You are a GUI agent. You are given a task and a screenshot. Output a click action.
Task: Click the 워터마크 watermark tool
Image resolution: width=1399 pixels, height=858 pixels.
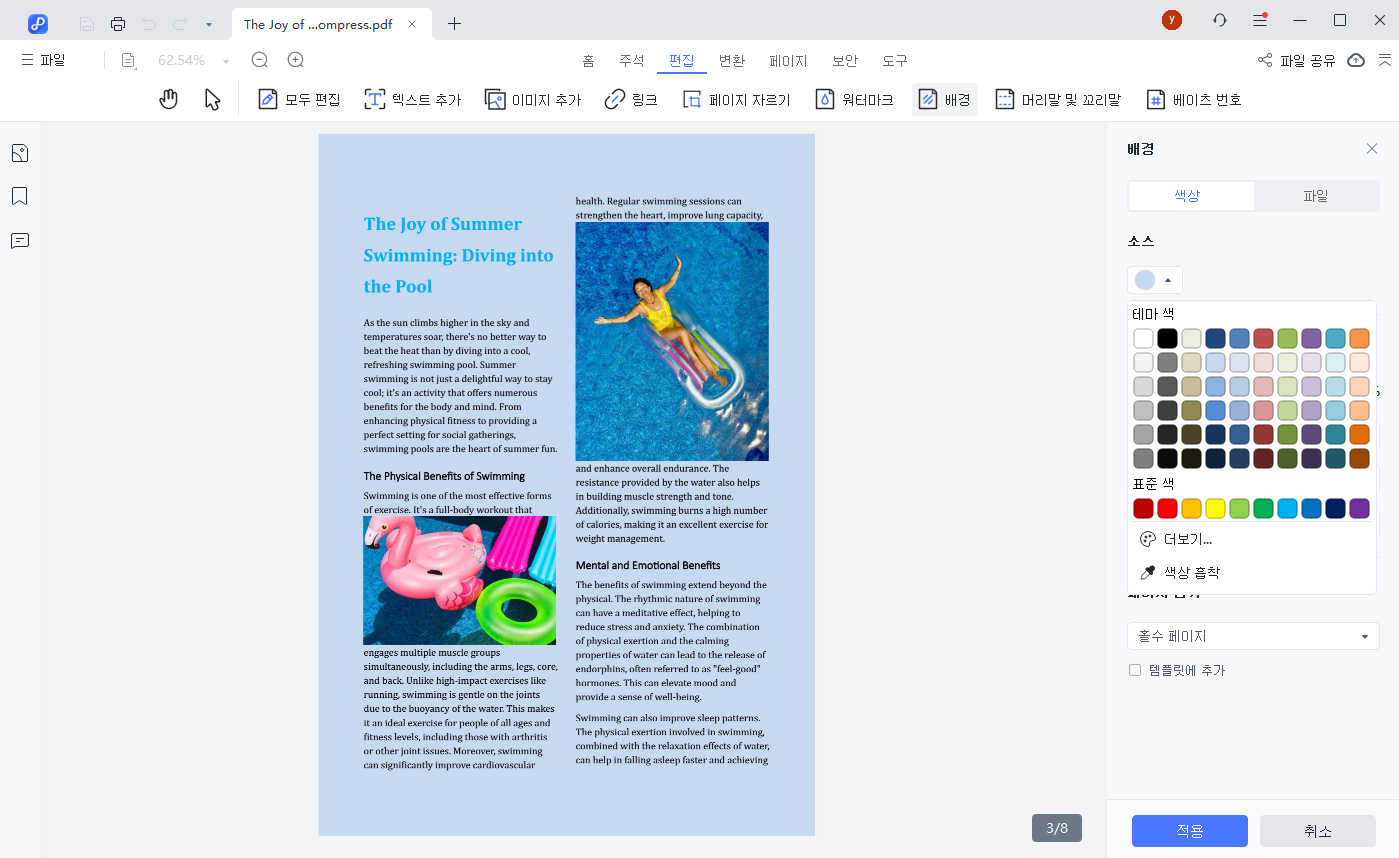(x=855, y=100)
